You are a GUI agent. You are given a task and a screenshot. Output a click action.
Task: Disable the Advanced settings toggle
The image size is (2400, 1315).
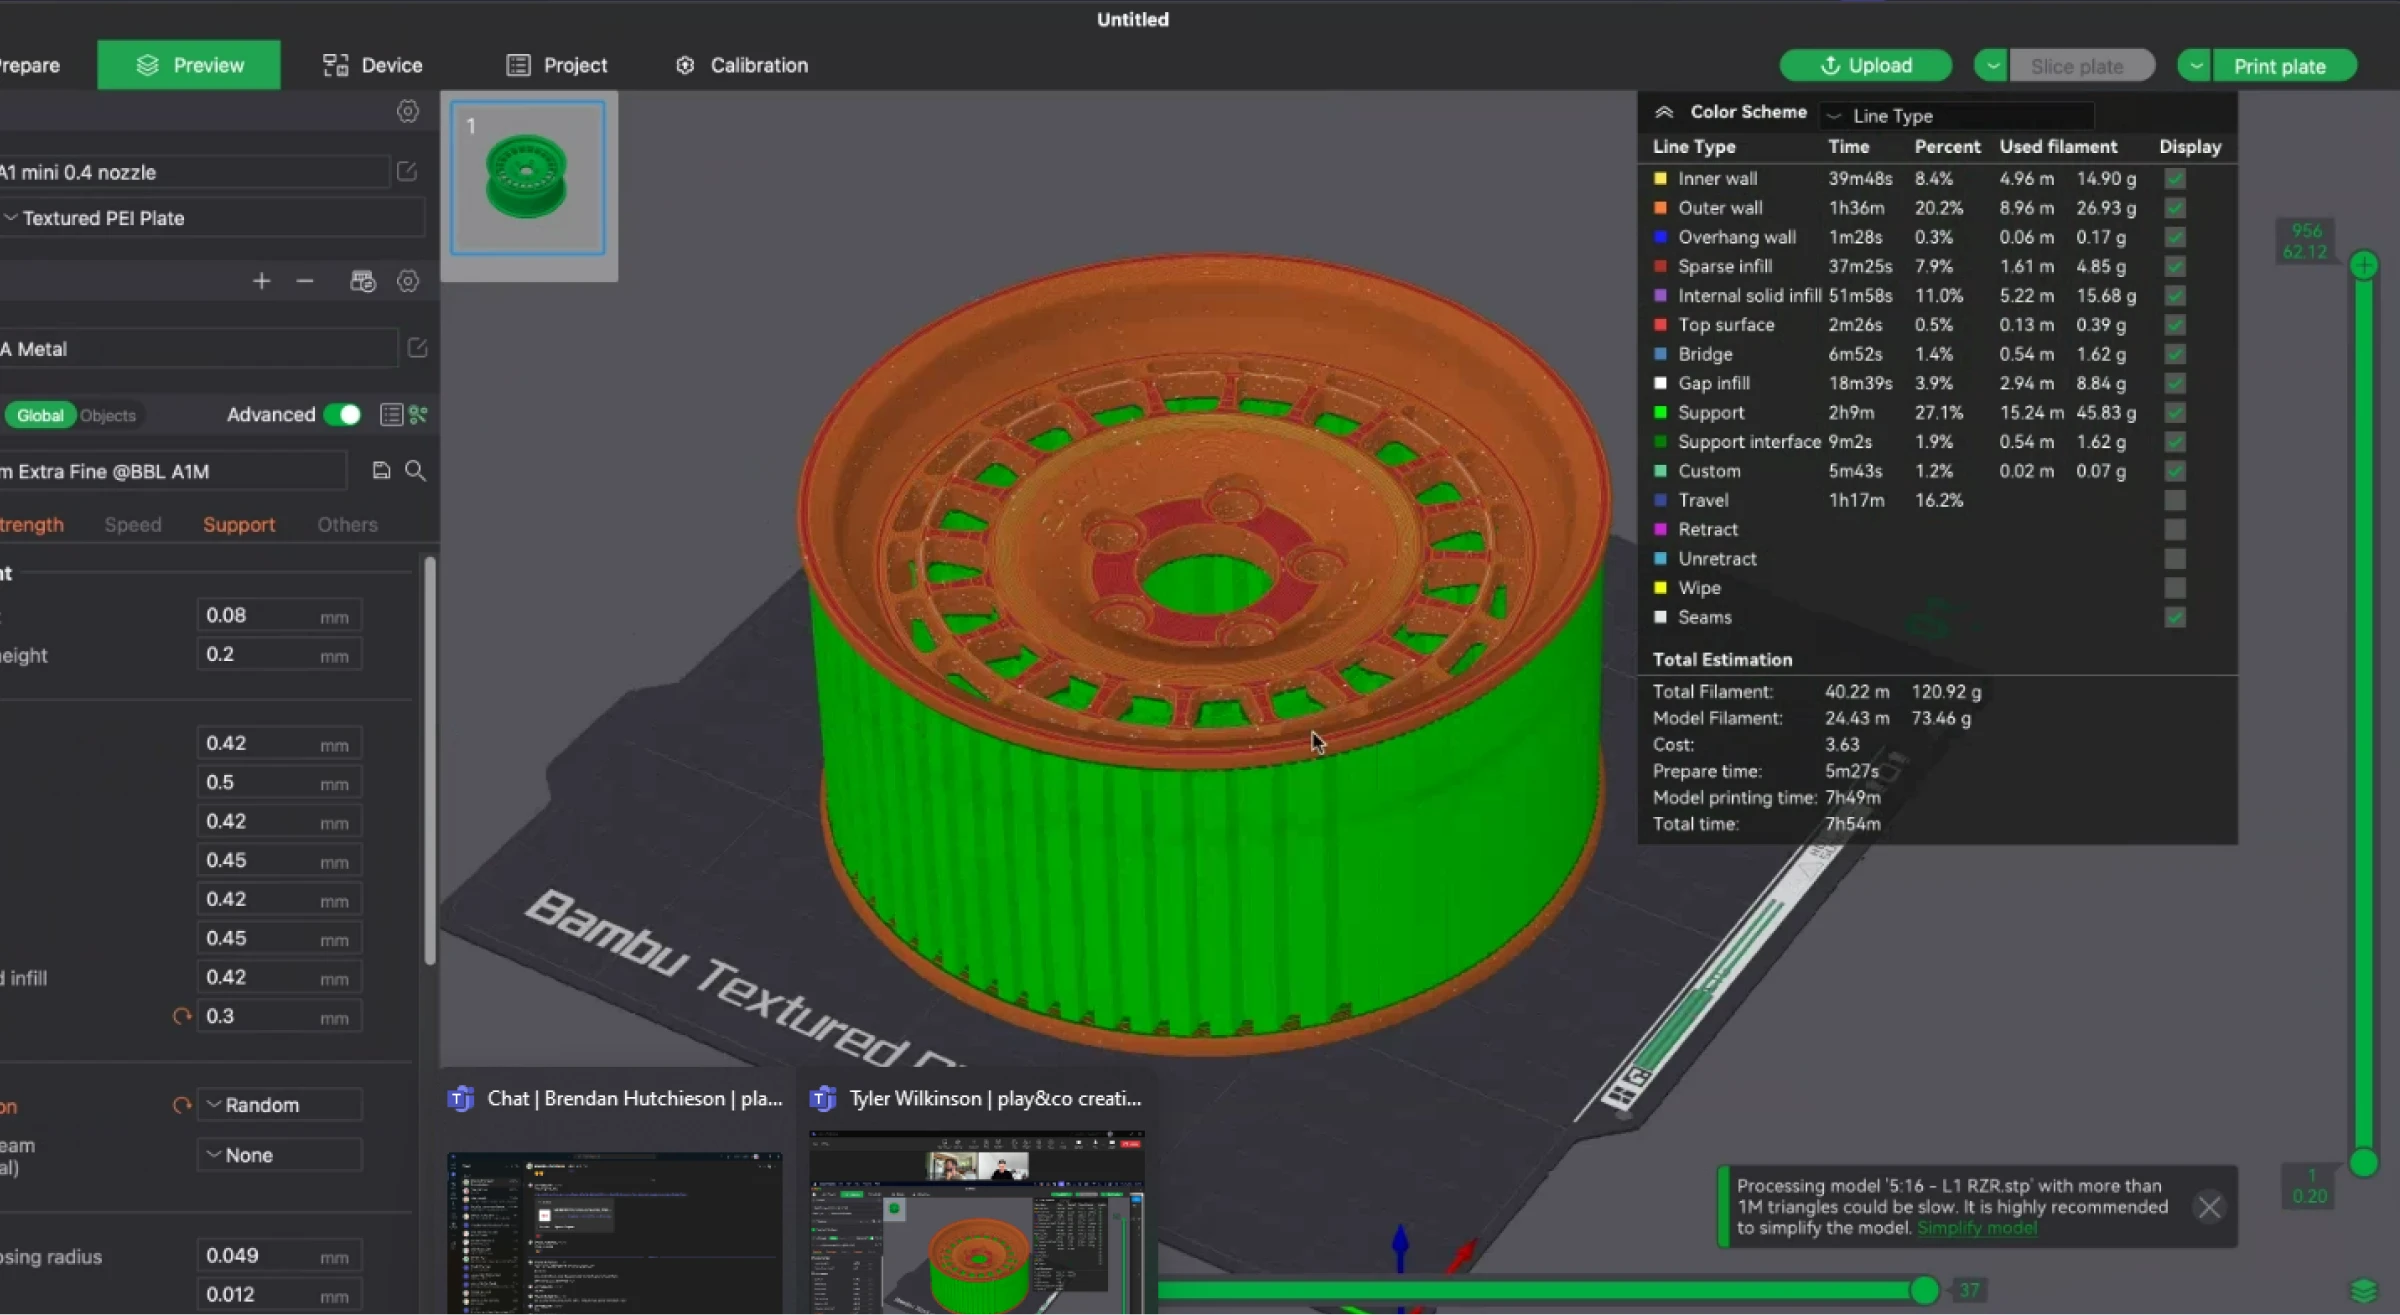pyautogui.click(x=342, y=414)
